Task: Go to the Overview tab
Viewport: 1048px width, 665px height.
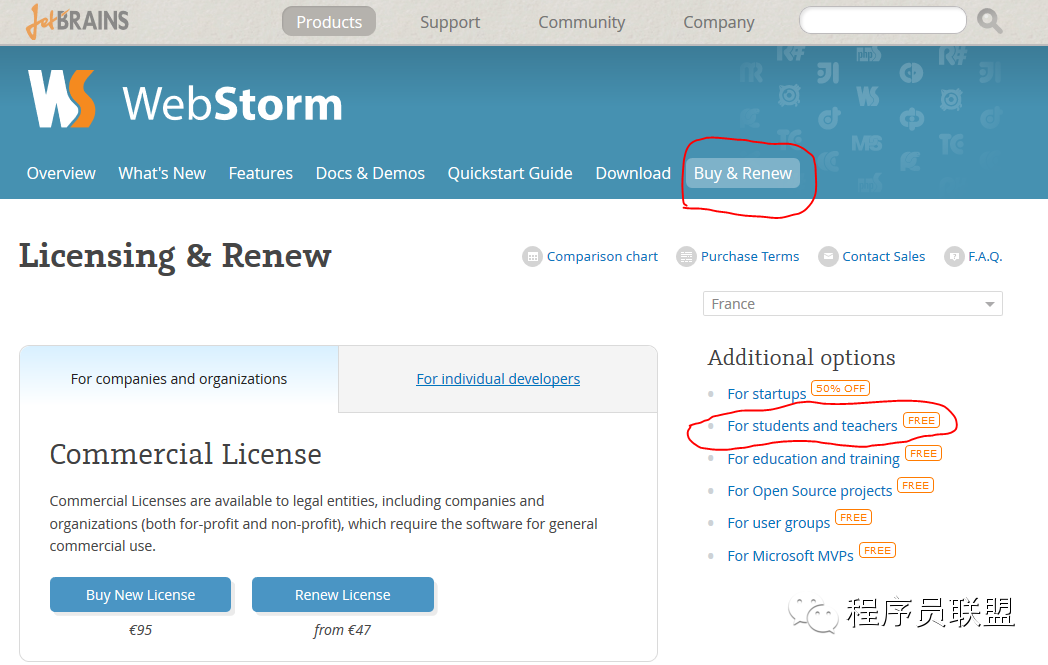Action: tap(61, 173)
